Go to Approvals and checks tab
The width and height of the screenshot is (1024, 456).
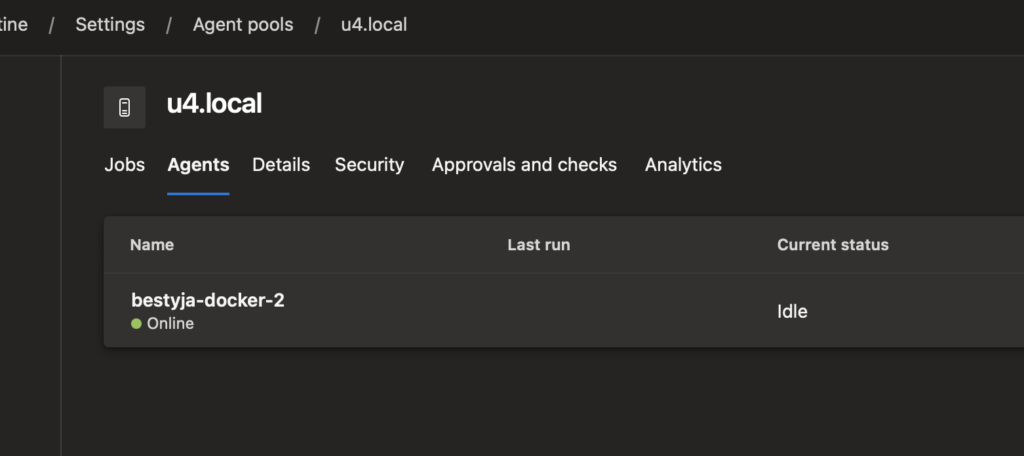click(524, 165)
